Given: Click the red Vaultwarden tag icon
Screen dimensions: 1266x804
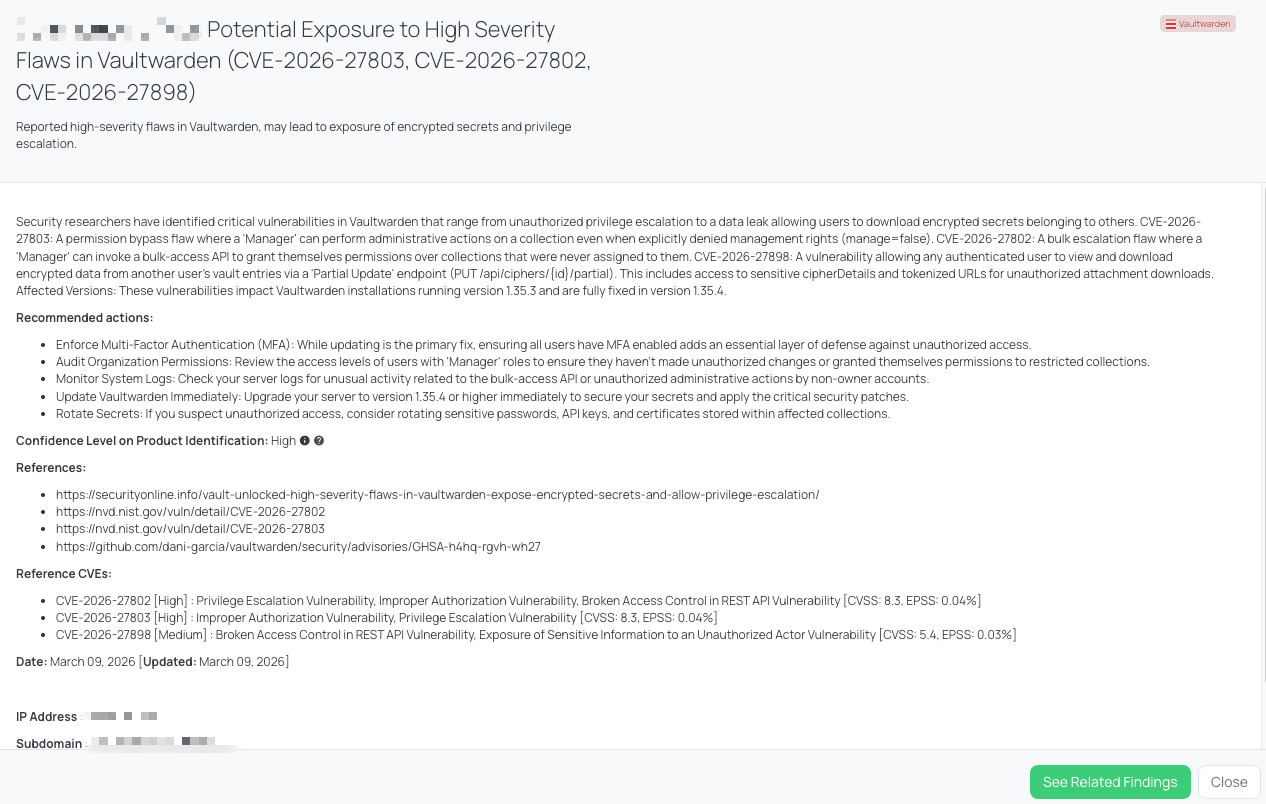Looking at the screenshot, I should tap(1171, 24).
